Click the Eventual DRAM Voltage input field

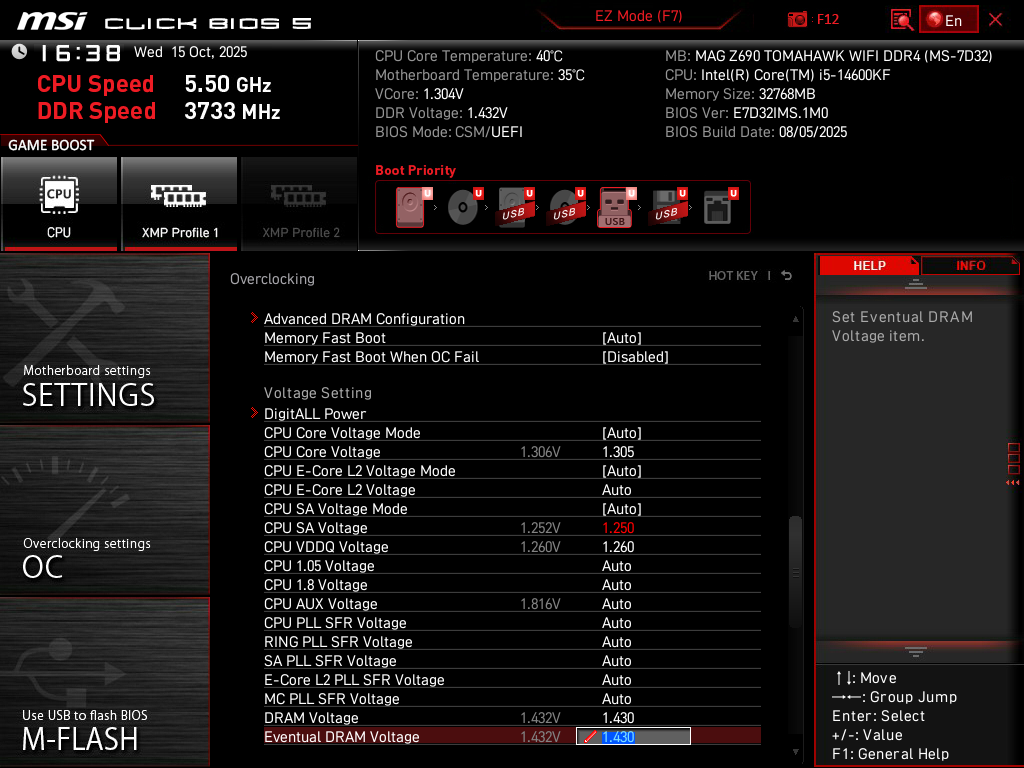click(x=633, y=736)
